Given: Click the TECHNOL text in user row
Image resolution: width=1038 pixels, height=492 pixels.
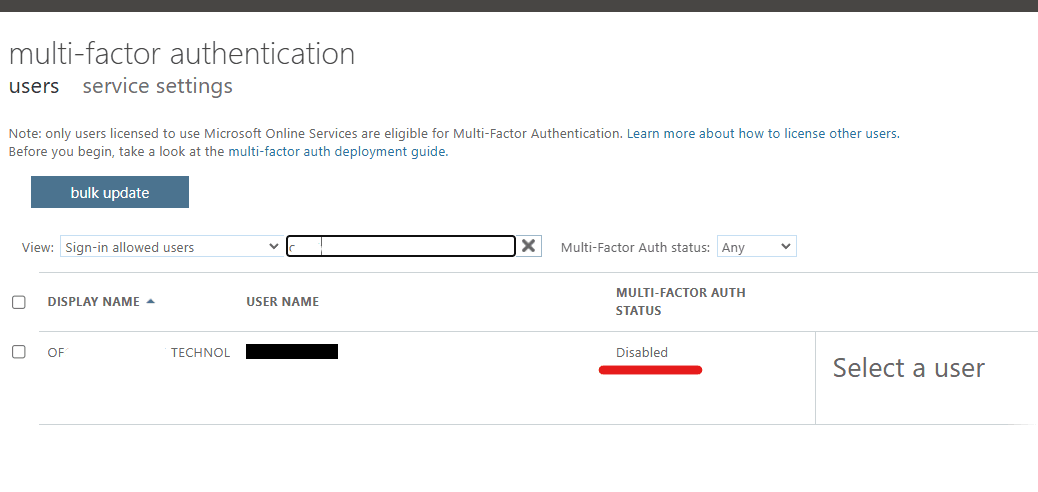Looking at the screenshot, I should pos(200,352).
